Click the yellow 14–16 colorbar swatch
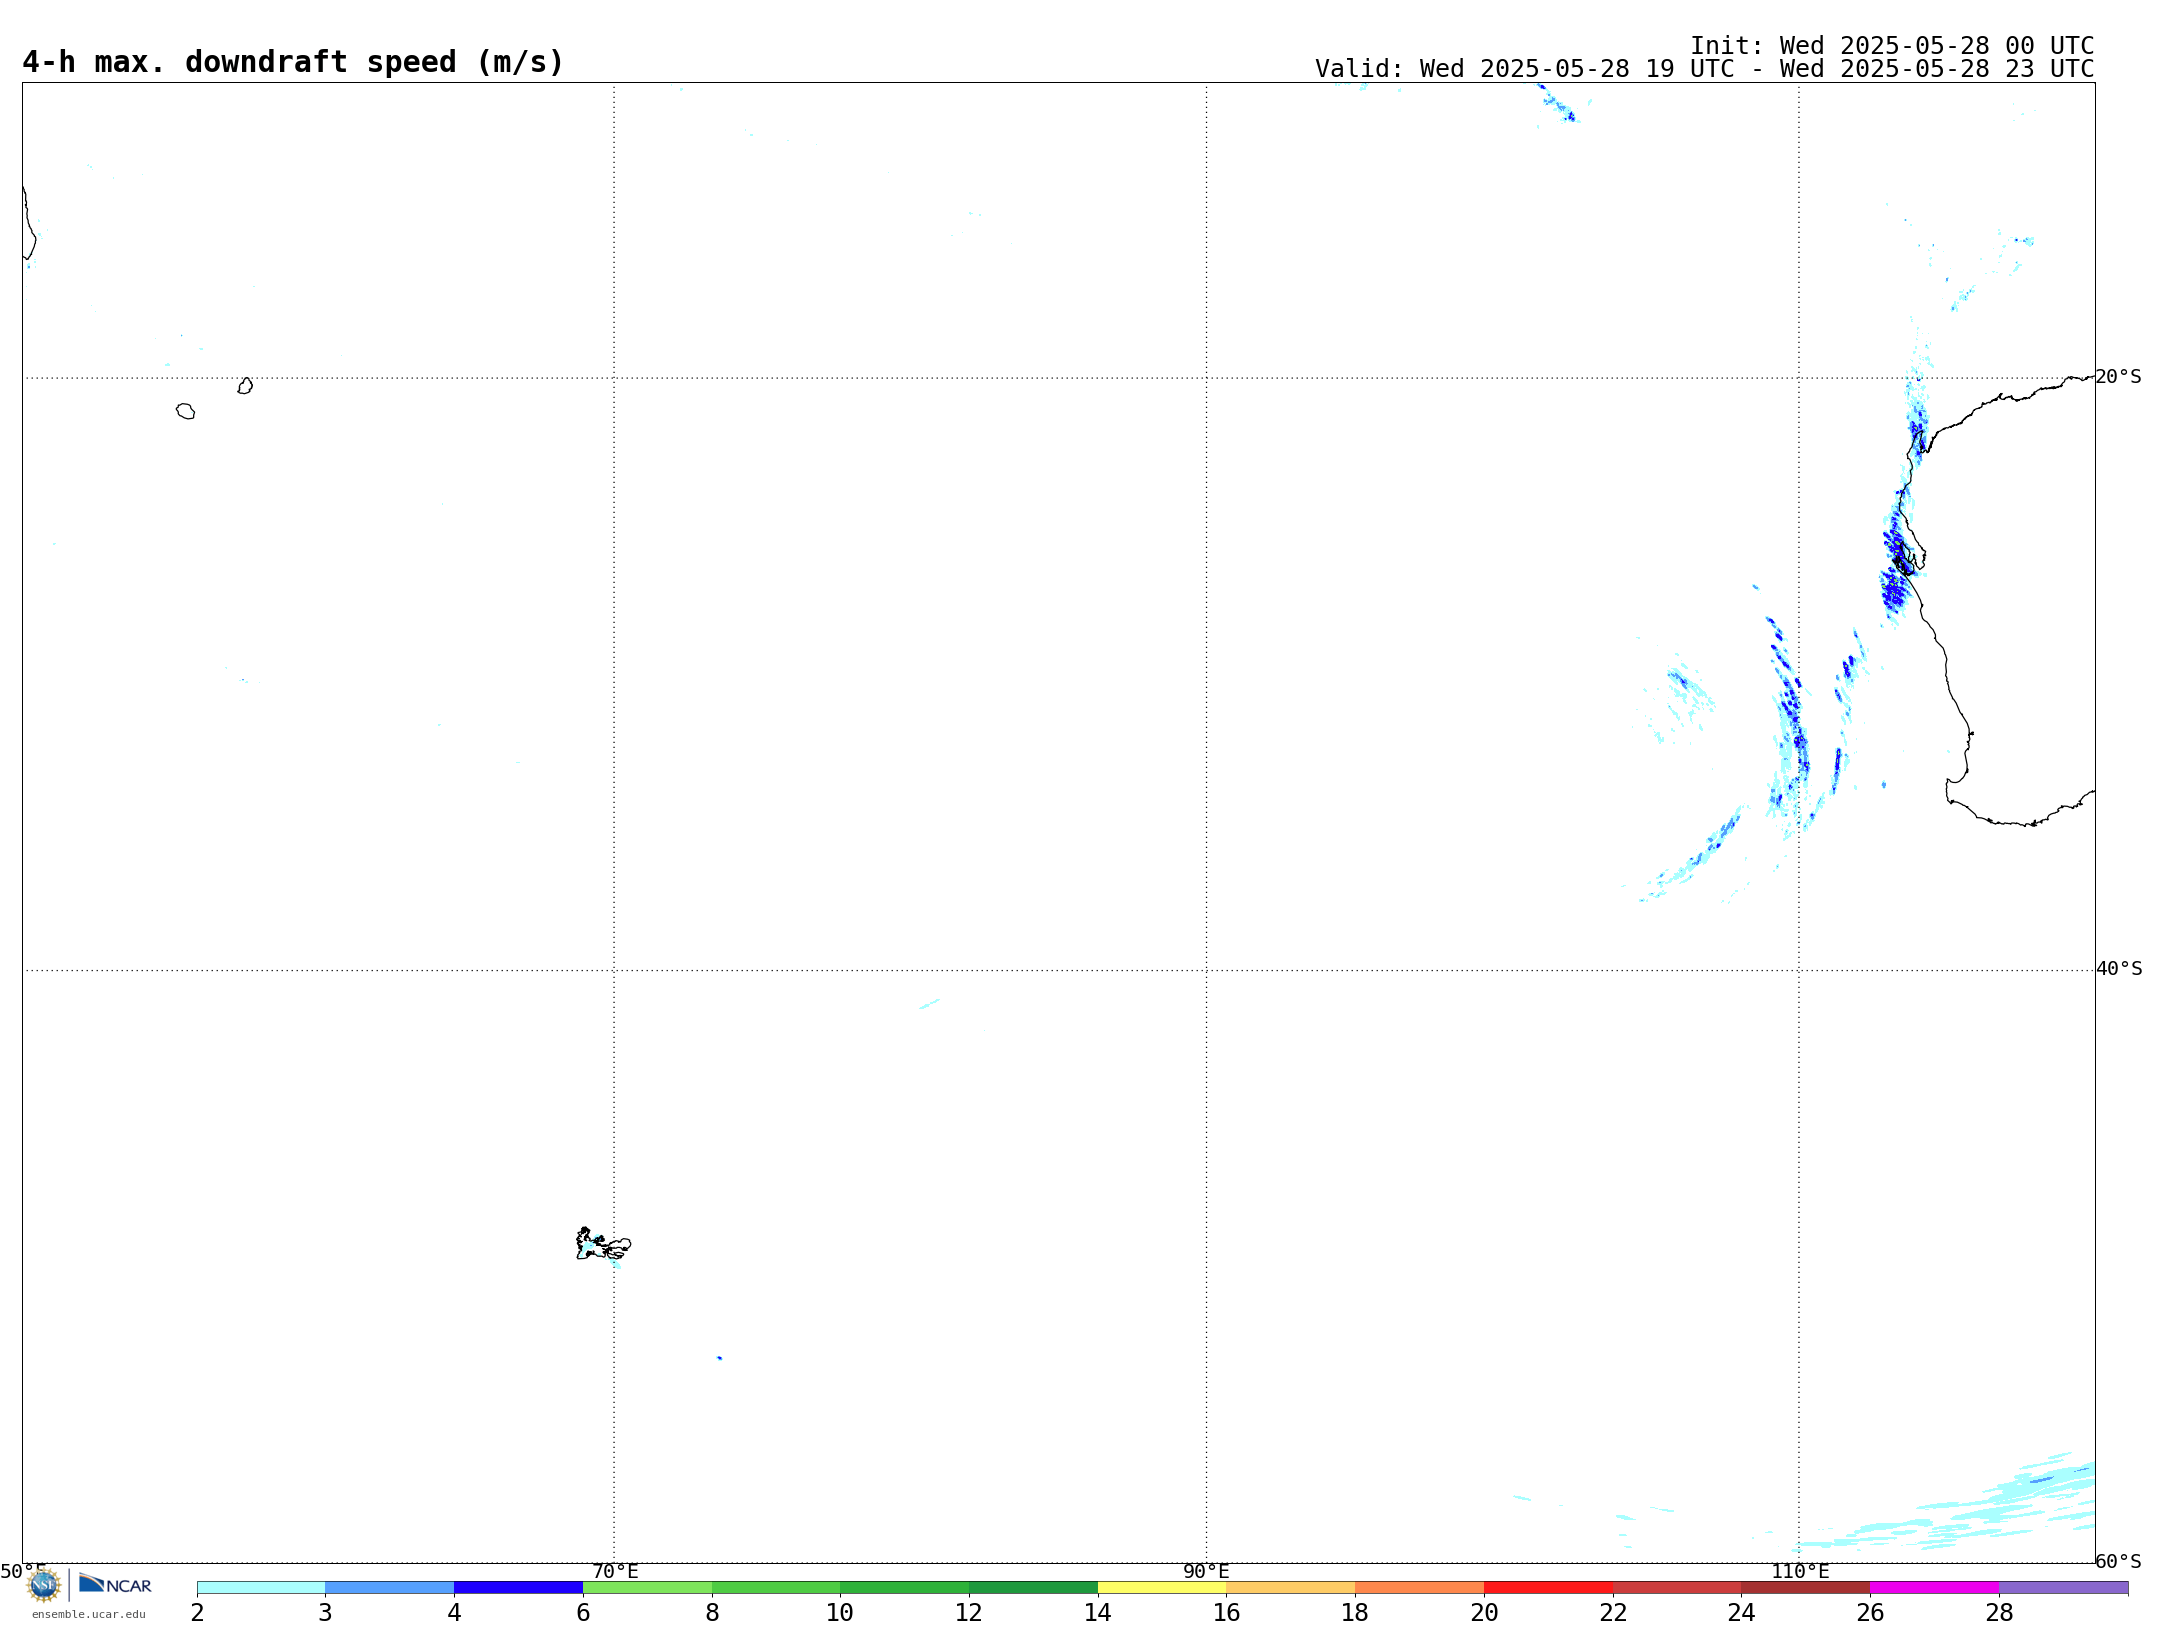 pos(1162,1587)
